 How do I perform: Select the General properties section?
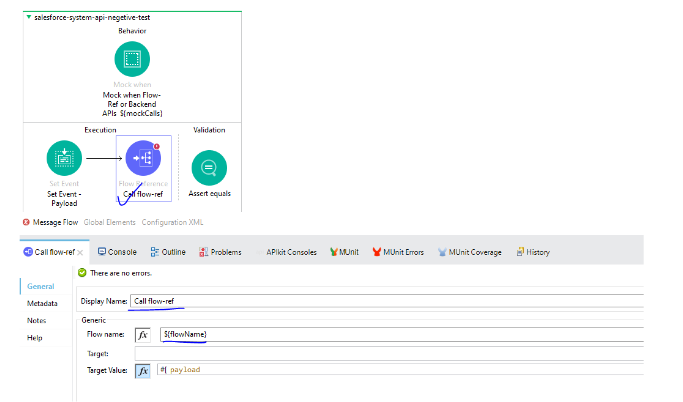point(41,286)
